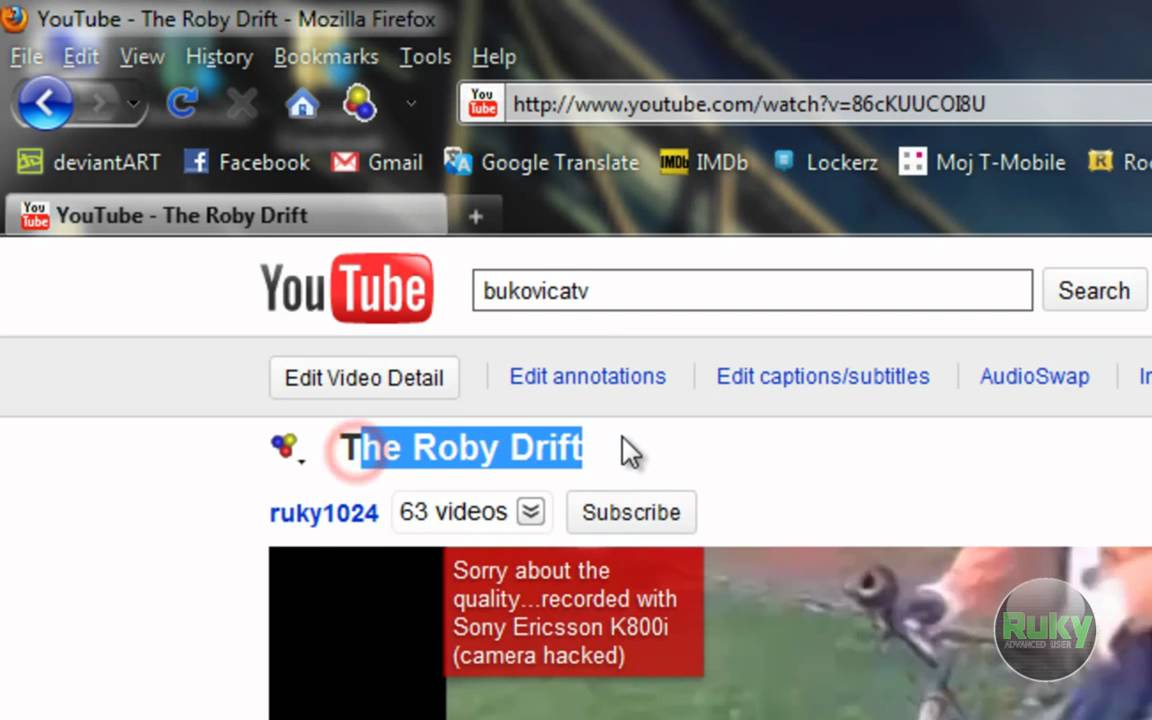Click the colored balls icon beside video title

[285, 445]
